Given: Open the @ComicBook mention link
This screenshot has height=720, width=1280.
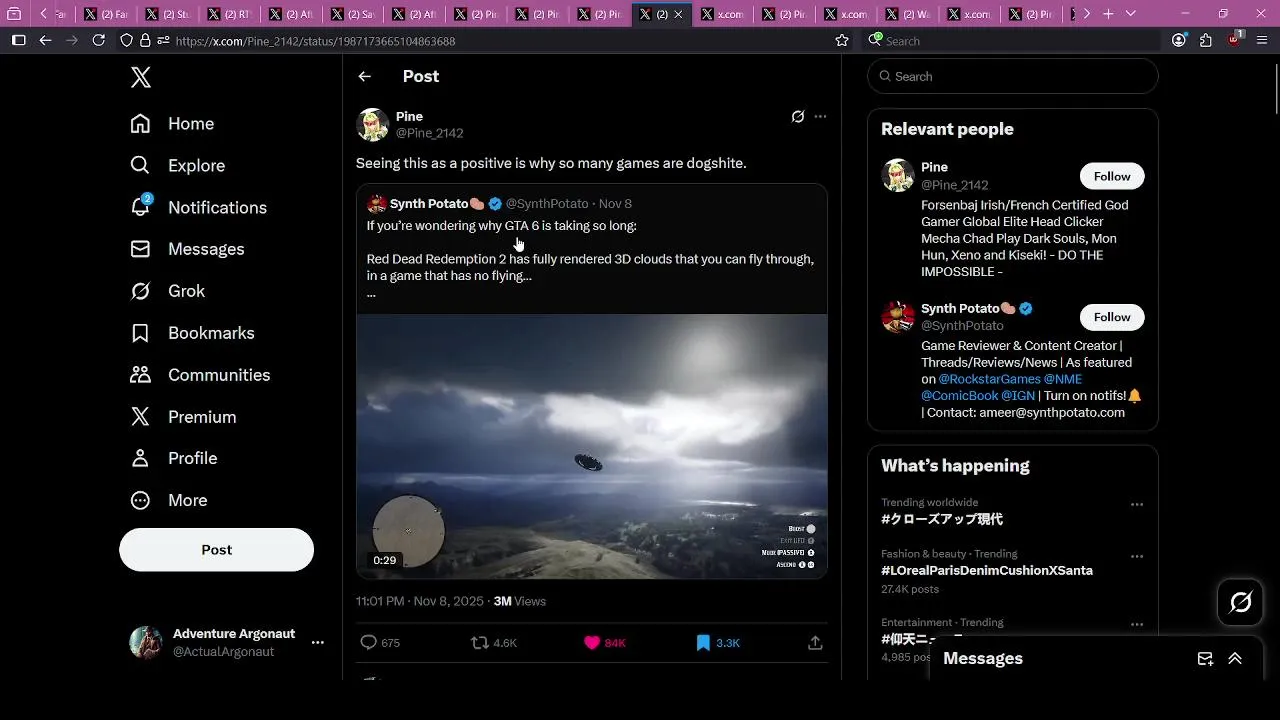Looking at the screenshot, I should [959, 396].
